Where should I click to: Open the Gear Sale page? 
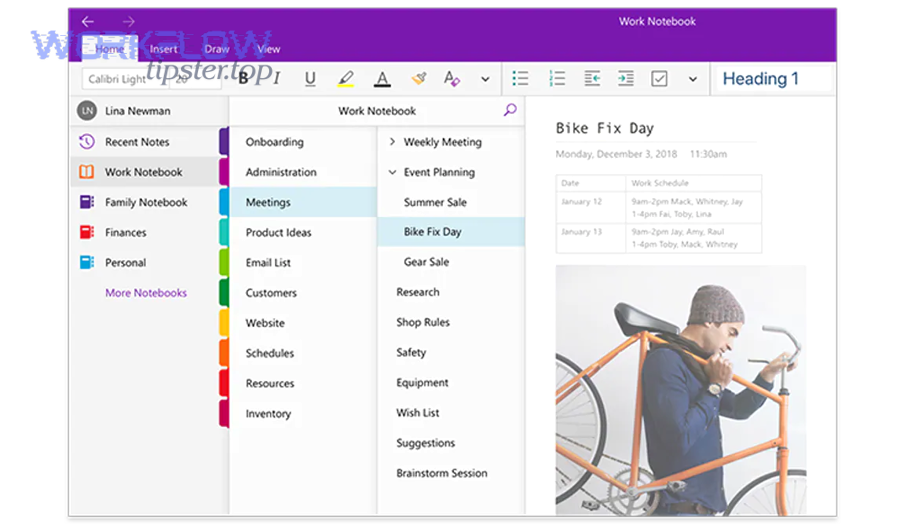pyautogui.click(x=426, y=262)
